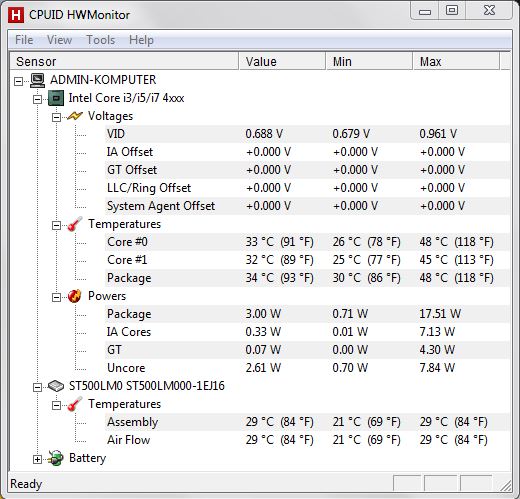Viewport: 520px width, 499px height.
Task: Click the Max column header
Action: click(x=456, y=61)
